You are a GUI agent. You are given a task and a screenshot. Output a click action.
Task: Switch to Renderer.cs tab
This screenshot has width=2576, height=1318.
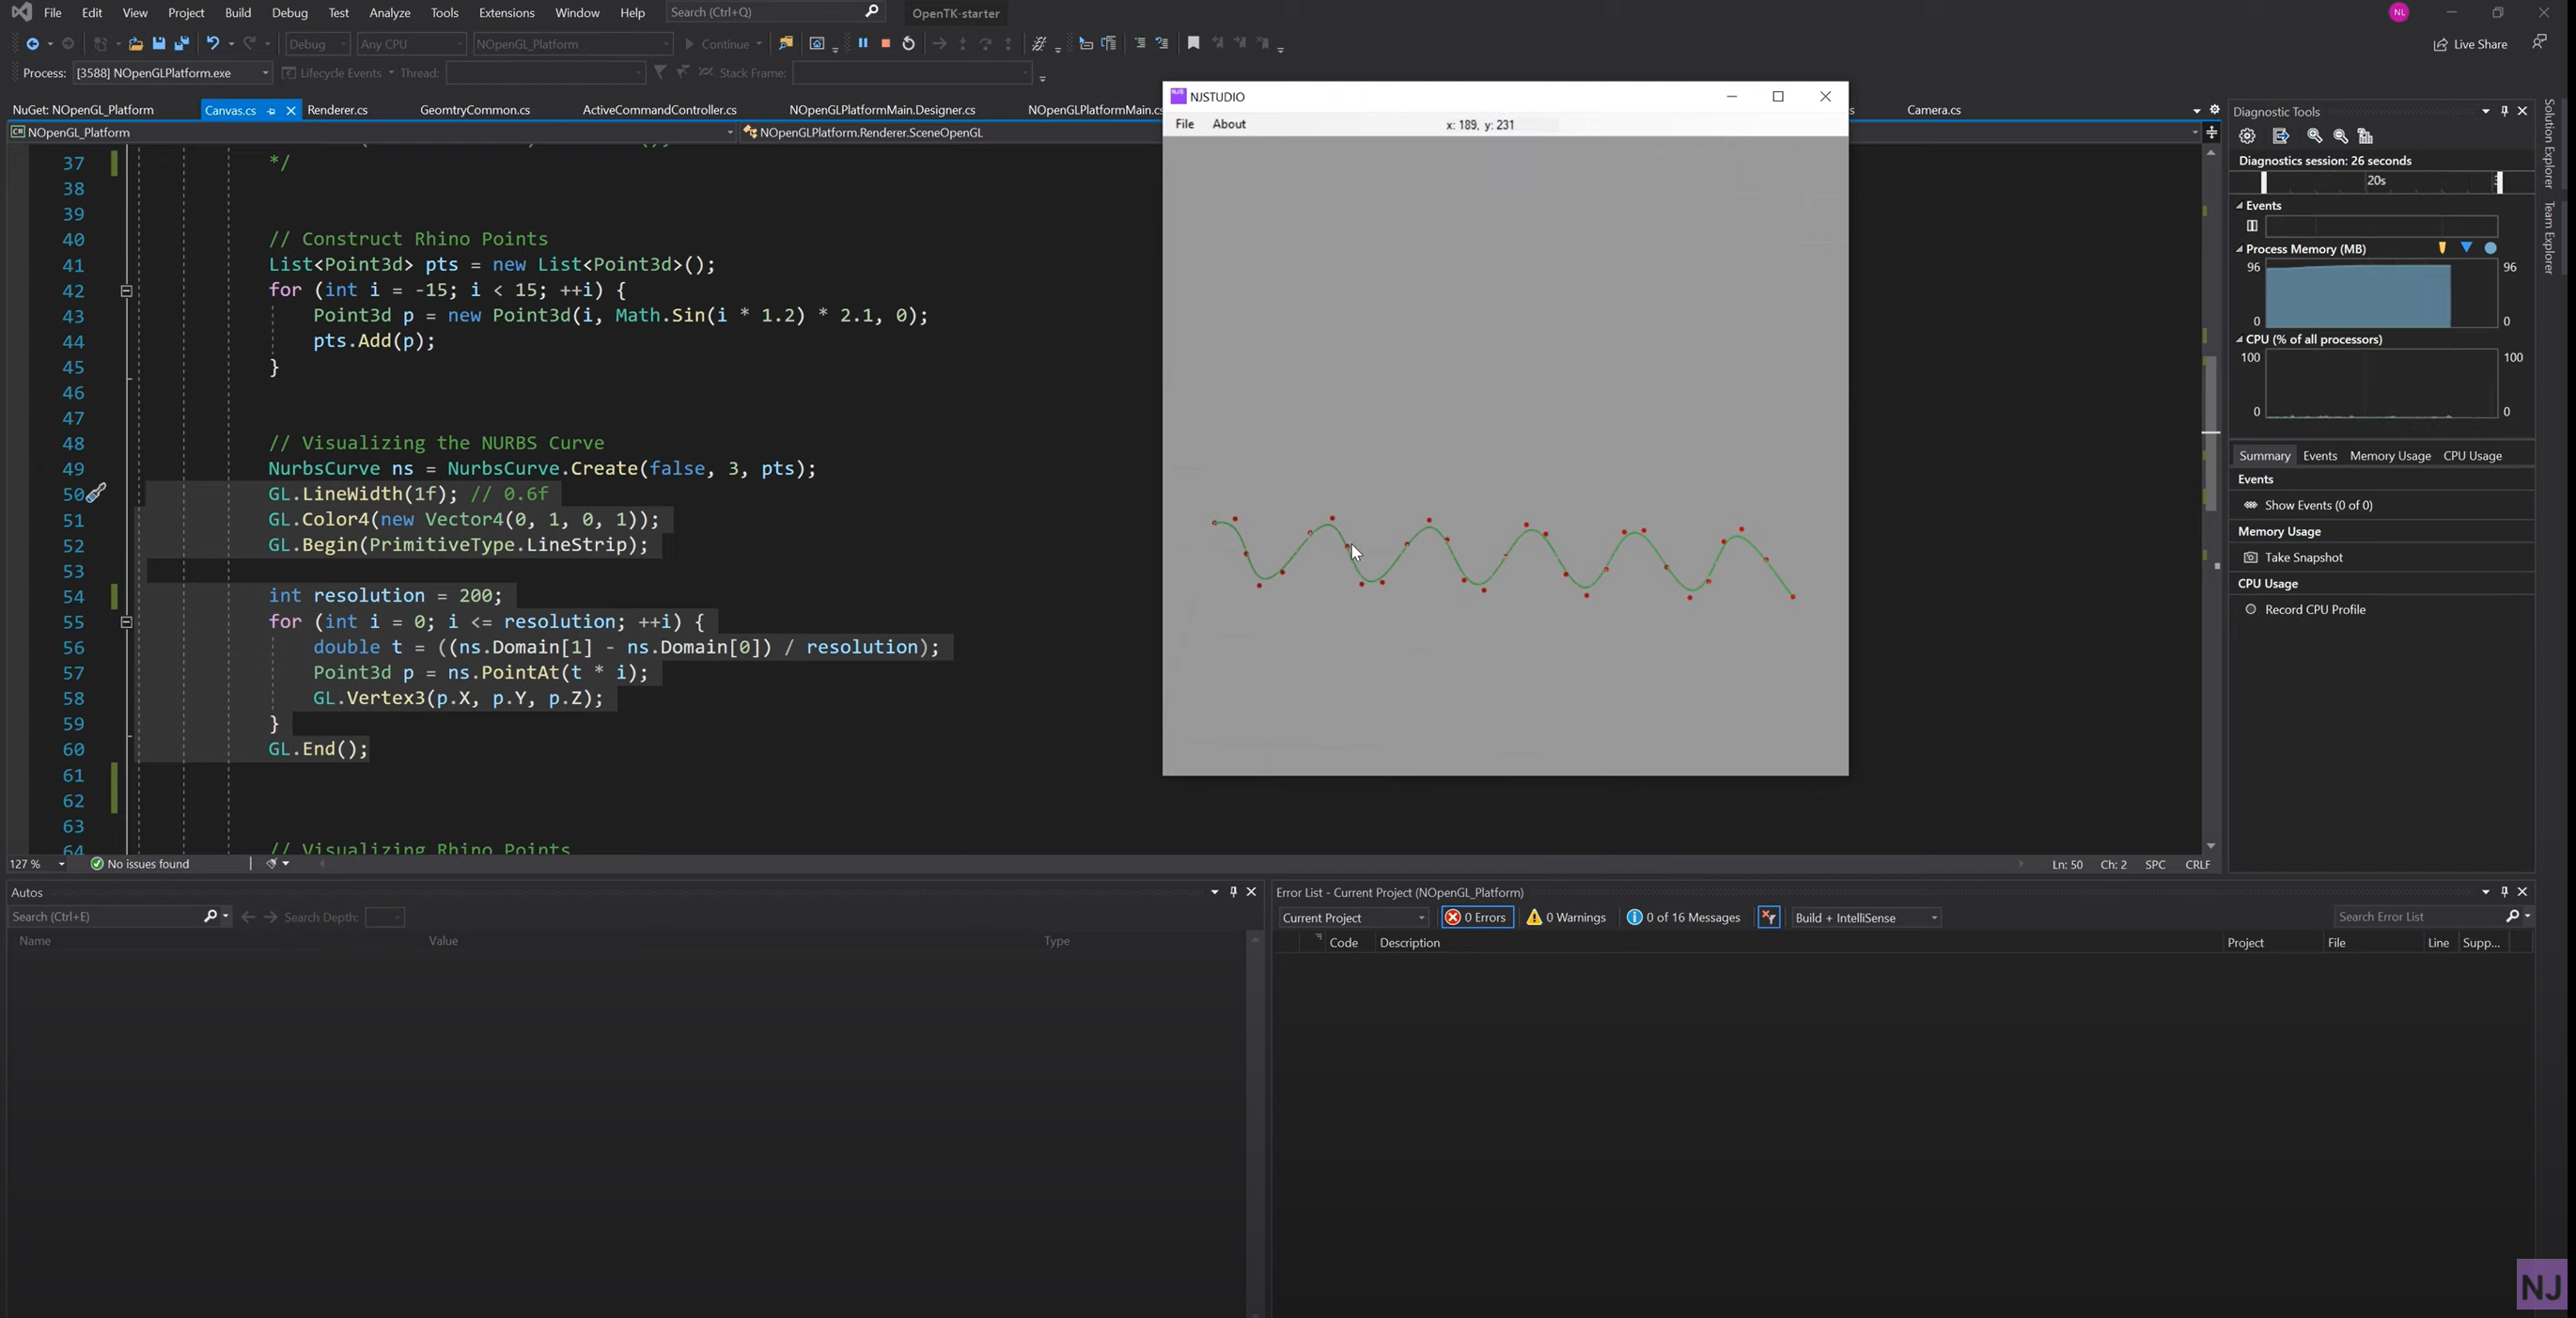click(337, 110)
